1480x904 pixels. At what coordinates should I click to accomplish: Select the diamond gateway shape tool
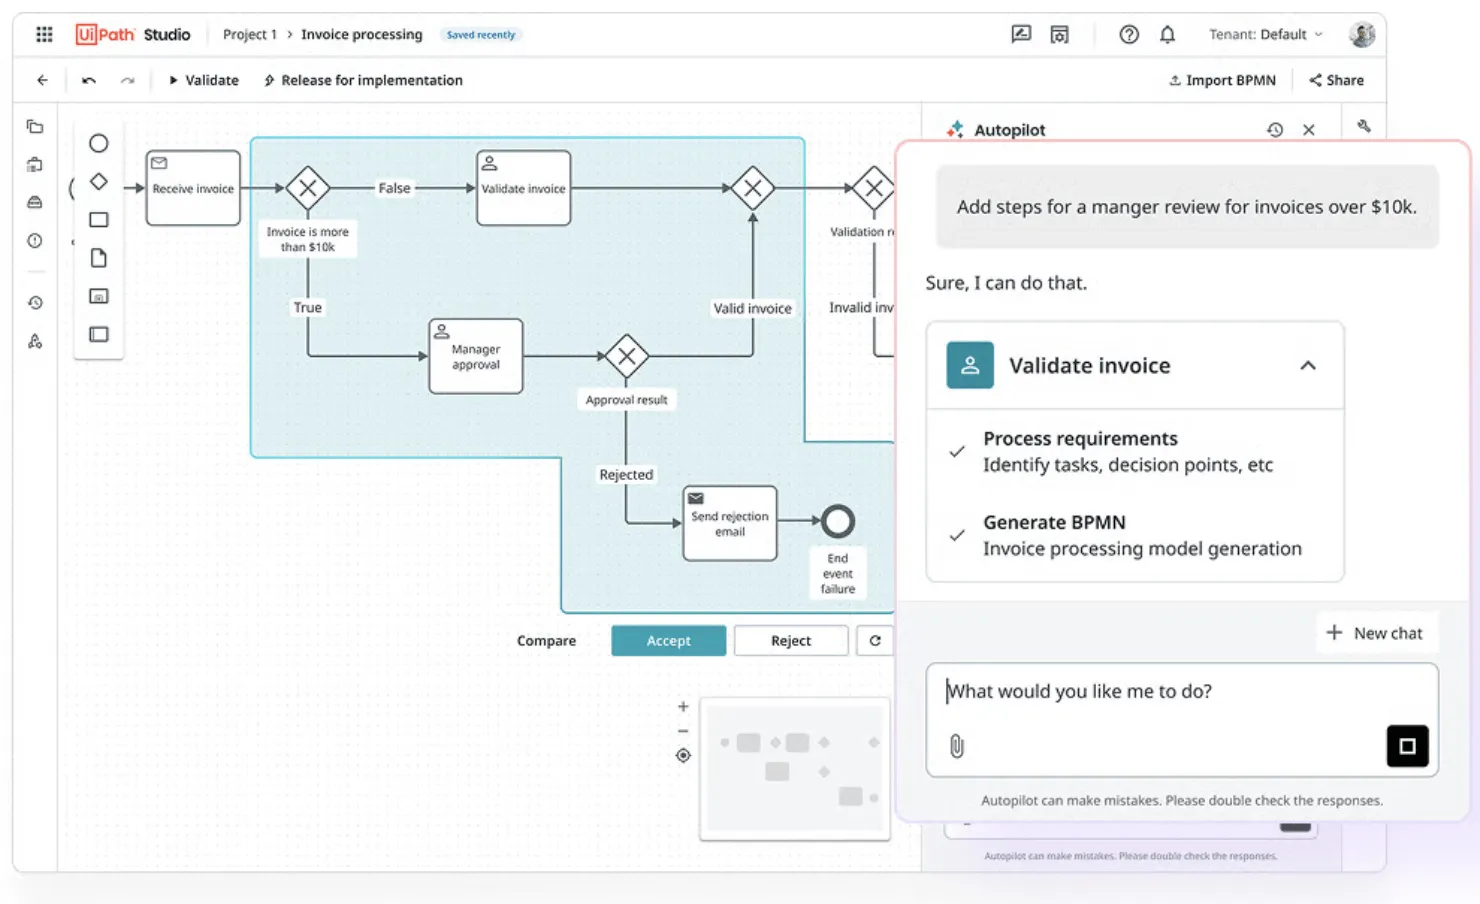pyautogui.click(x=98, y=181)
